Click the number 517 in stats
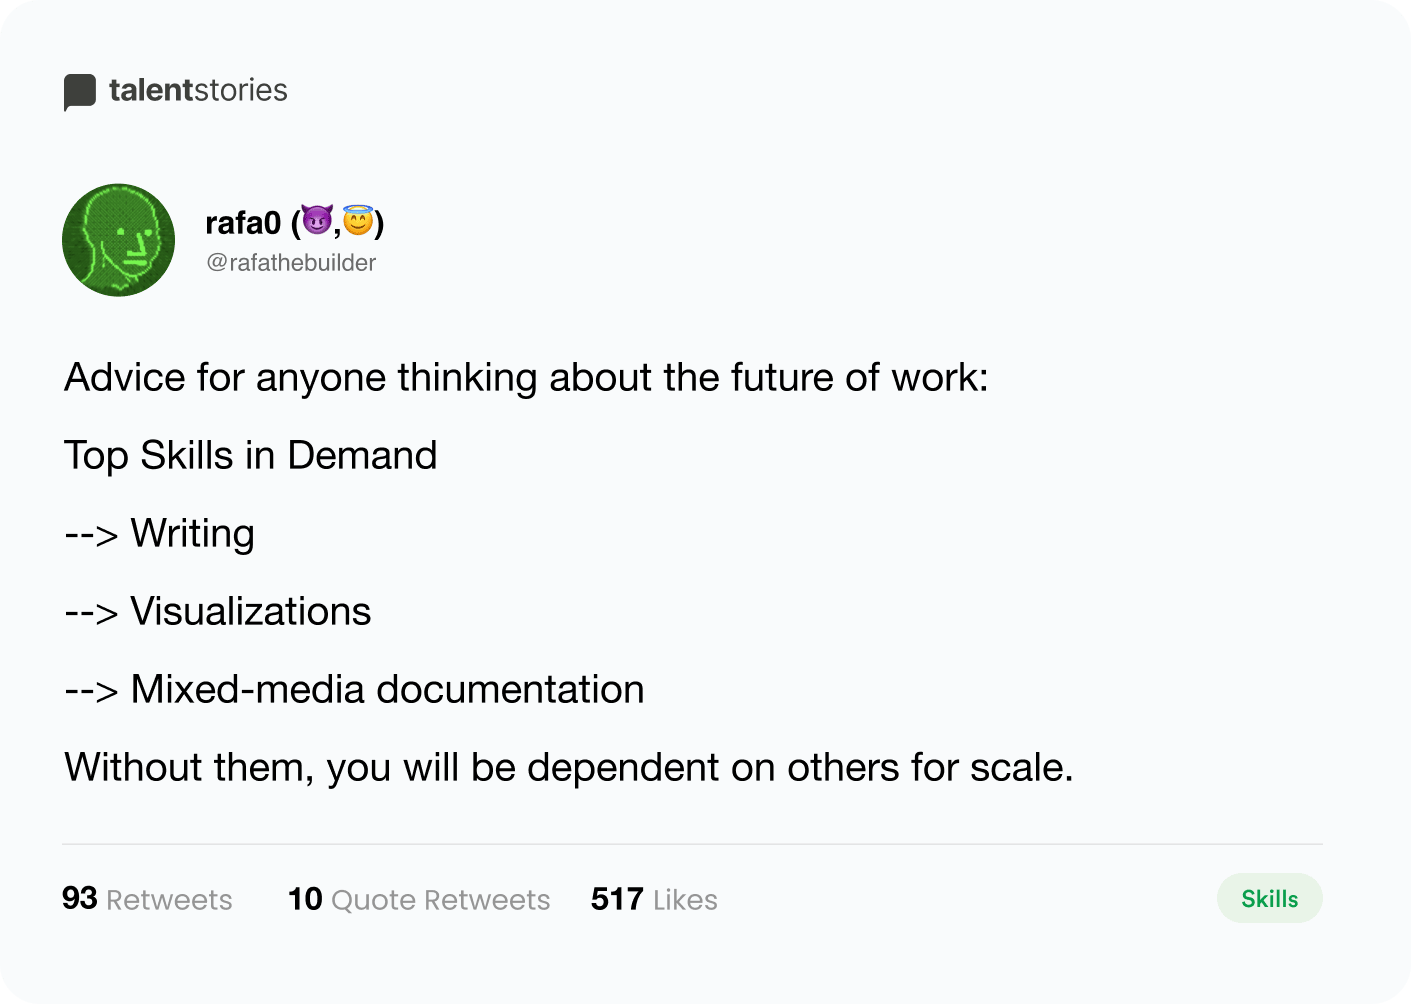Image resolution: width=1411 pixels, height=1004 pixels. (617, 899)
